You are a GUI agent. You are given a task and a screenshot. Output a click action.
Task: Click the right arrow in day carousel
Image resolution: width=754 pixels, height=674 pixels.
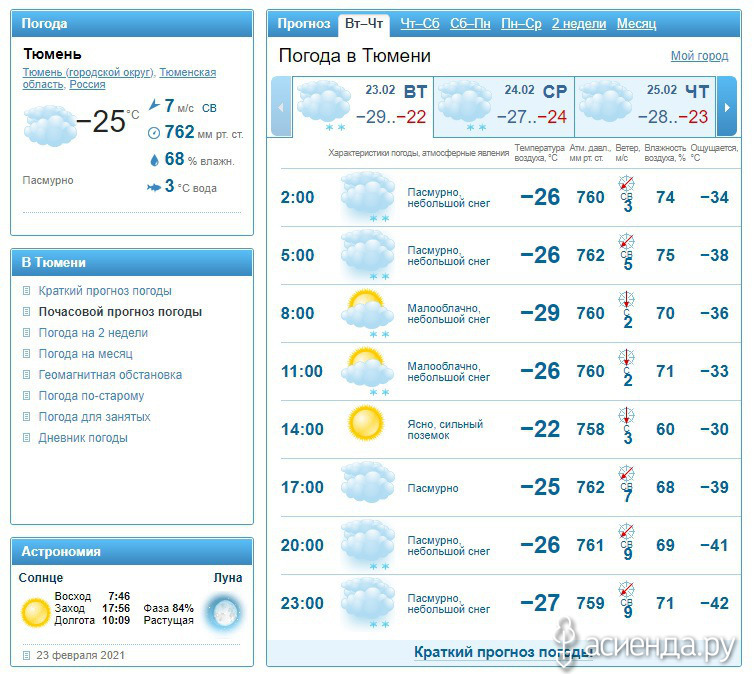727,107
